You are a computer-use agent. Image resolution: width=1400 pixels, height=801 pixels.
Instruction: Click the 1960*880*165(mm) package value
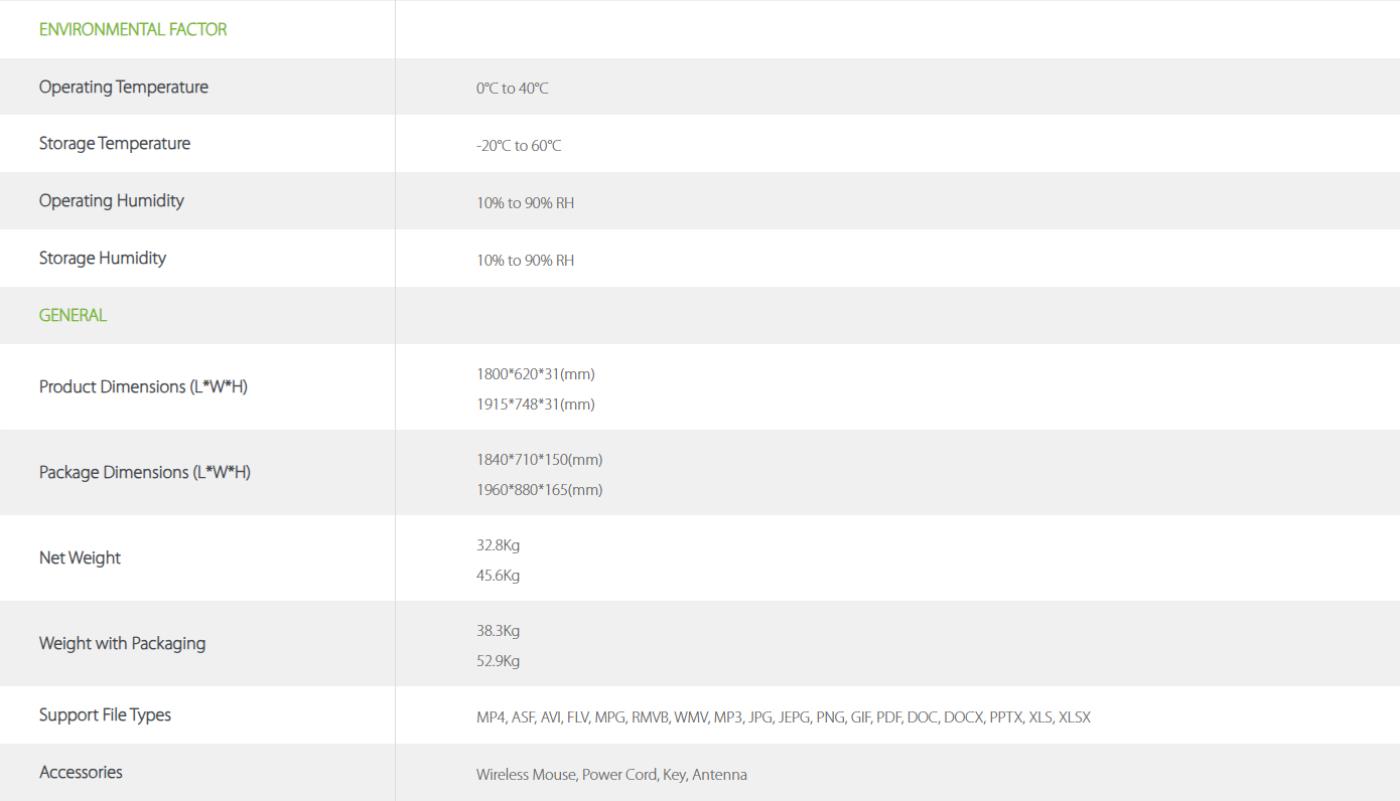(x=539, y=489)
